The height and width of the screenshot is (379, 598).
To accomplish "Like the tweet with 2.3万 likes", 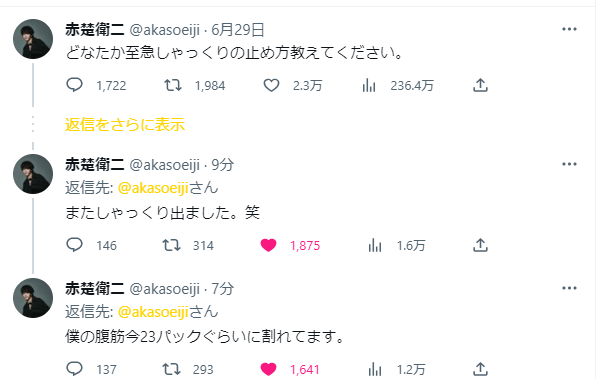I will click(271, 85).
